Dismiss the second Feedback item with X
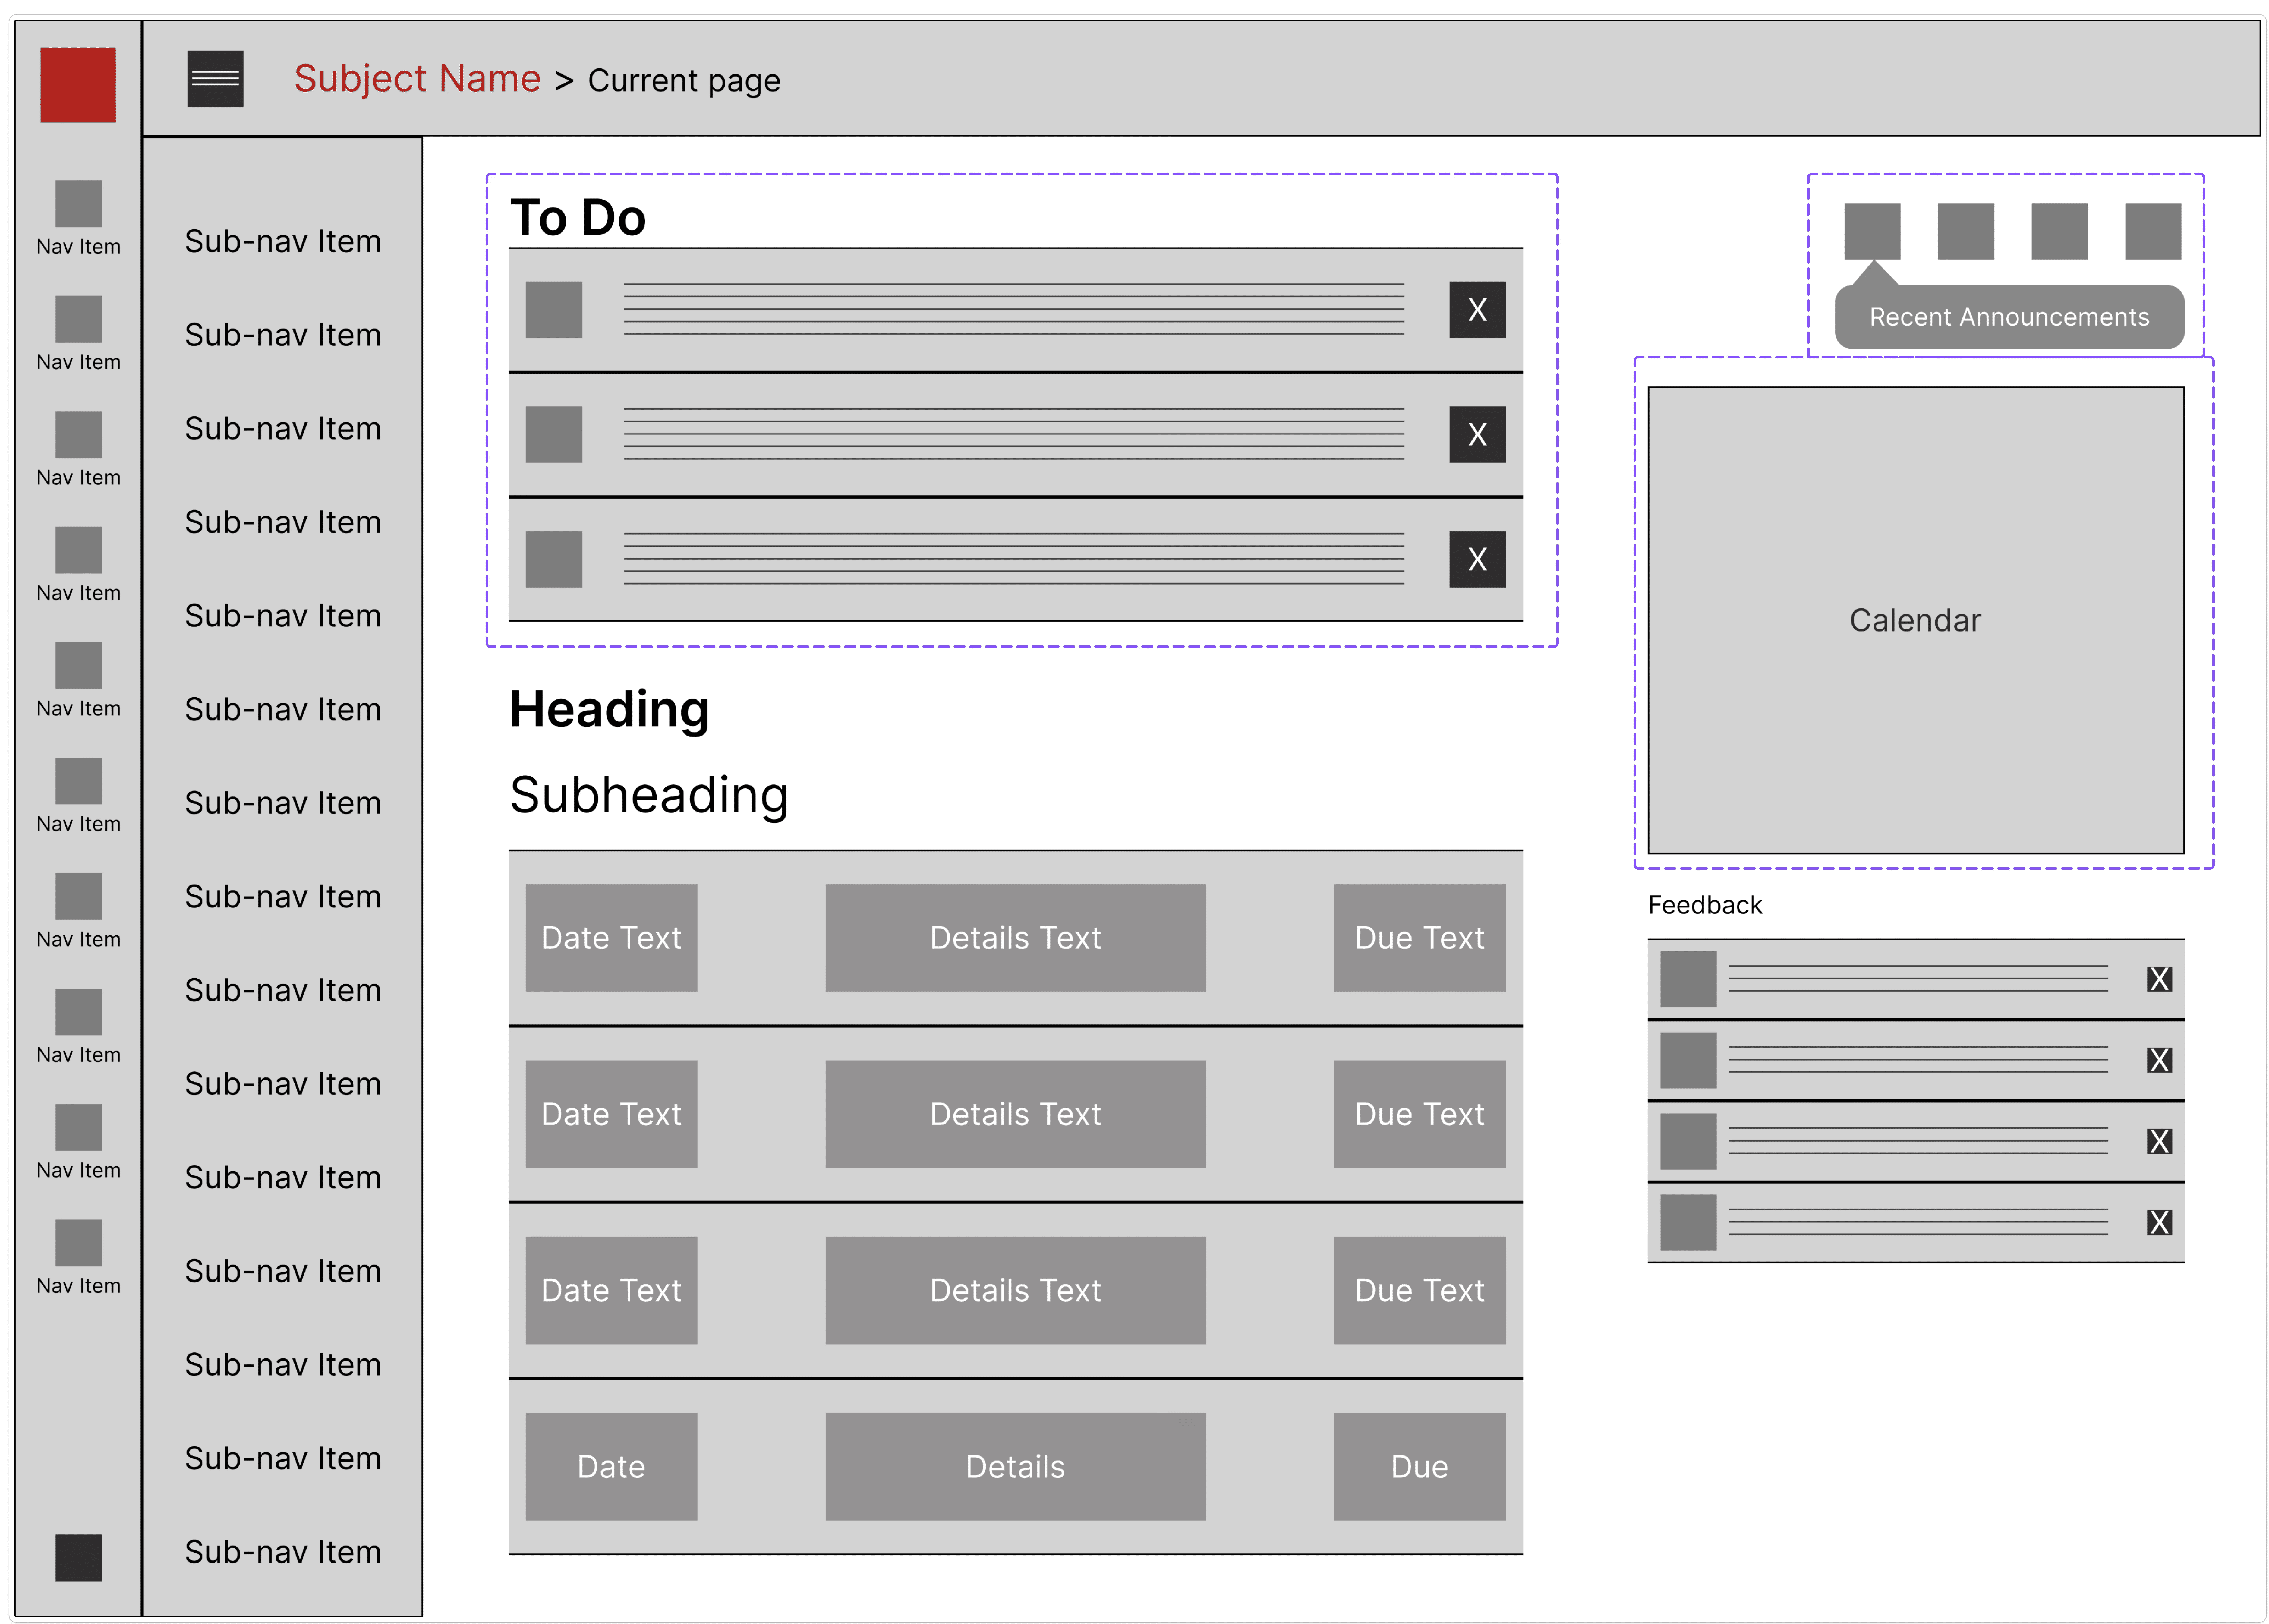The height and width of the screenshot is (1624, 2269). tap(2159, 1060)
